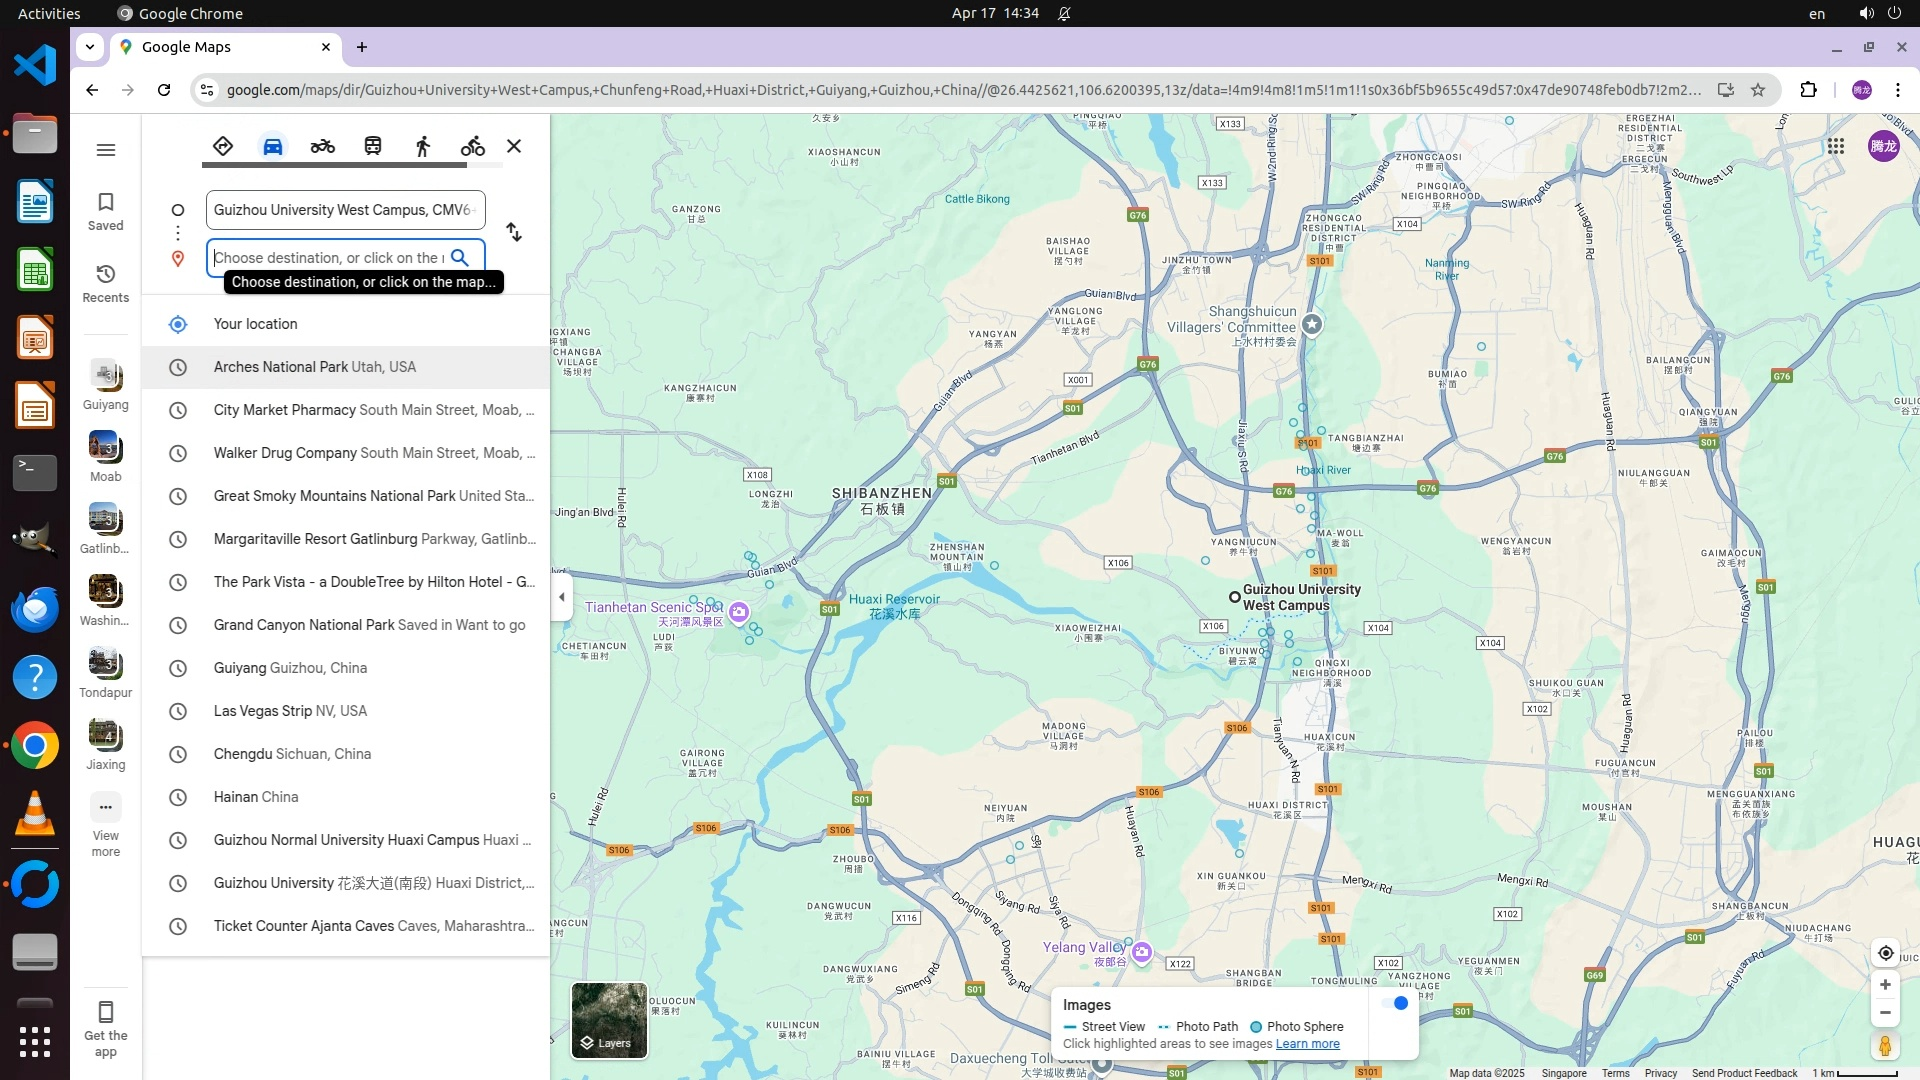Select Arches National Park suggestion
Image resolution: width=1920 pixels, height=1080 pixels.
[314, 367]
